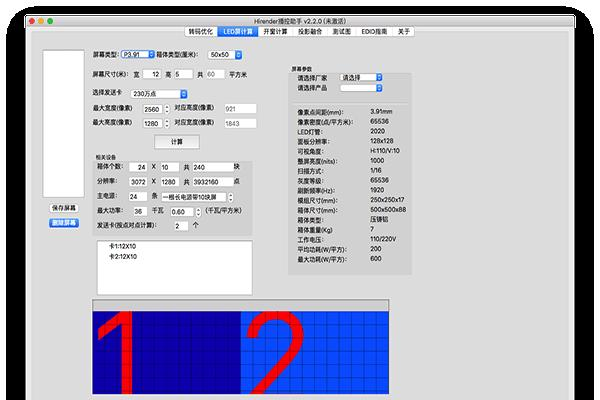The height and width of the screenshot is (400, 600).
Task: Open the 请选择产品 product dropdown
Action: click(361, 87)
